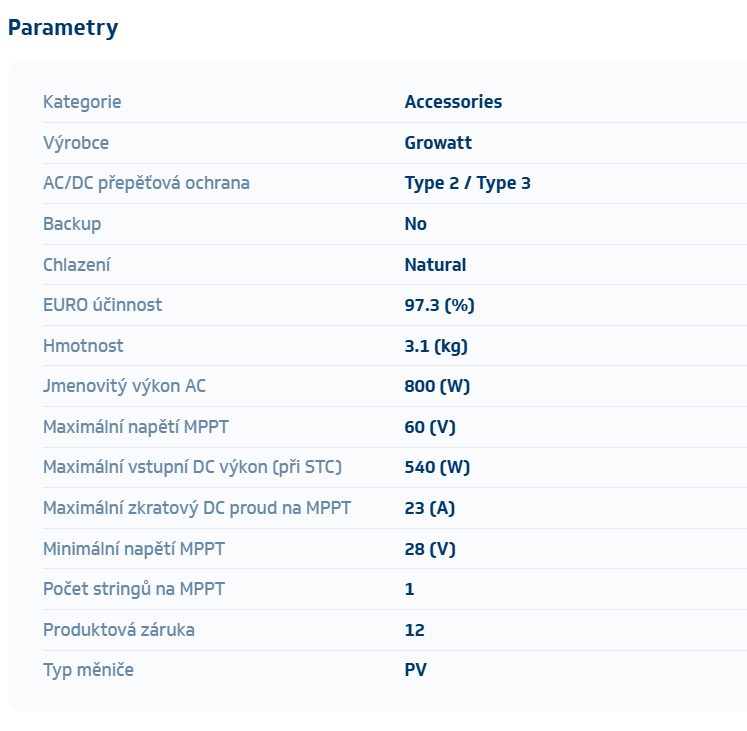Select the Kategorie label
The width and height of the screenshot is (747, 731).
(x=82, y=102)
